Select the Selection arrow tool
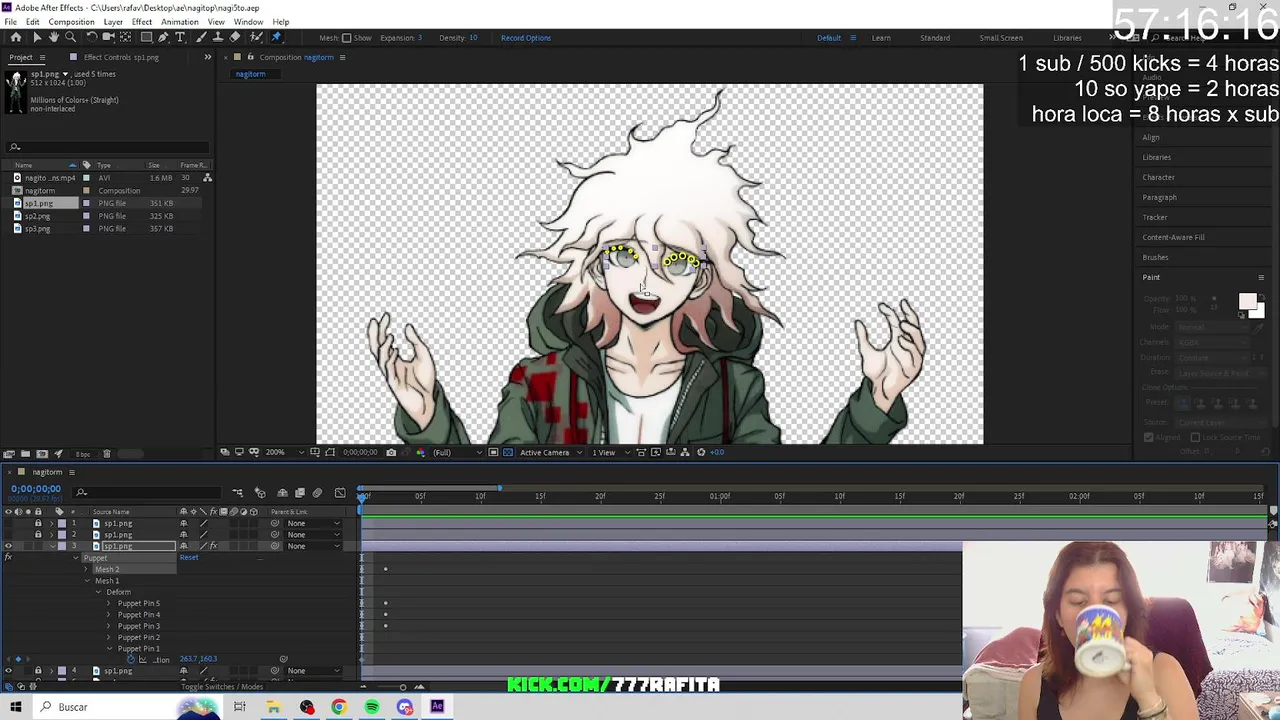The width and height of the screenshot is (1280, 720). pos(37,37)
